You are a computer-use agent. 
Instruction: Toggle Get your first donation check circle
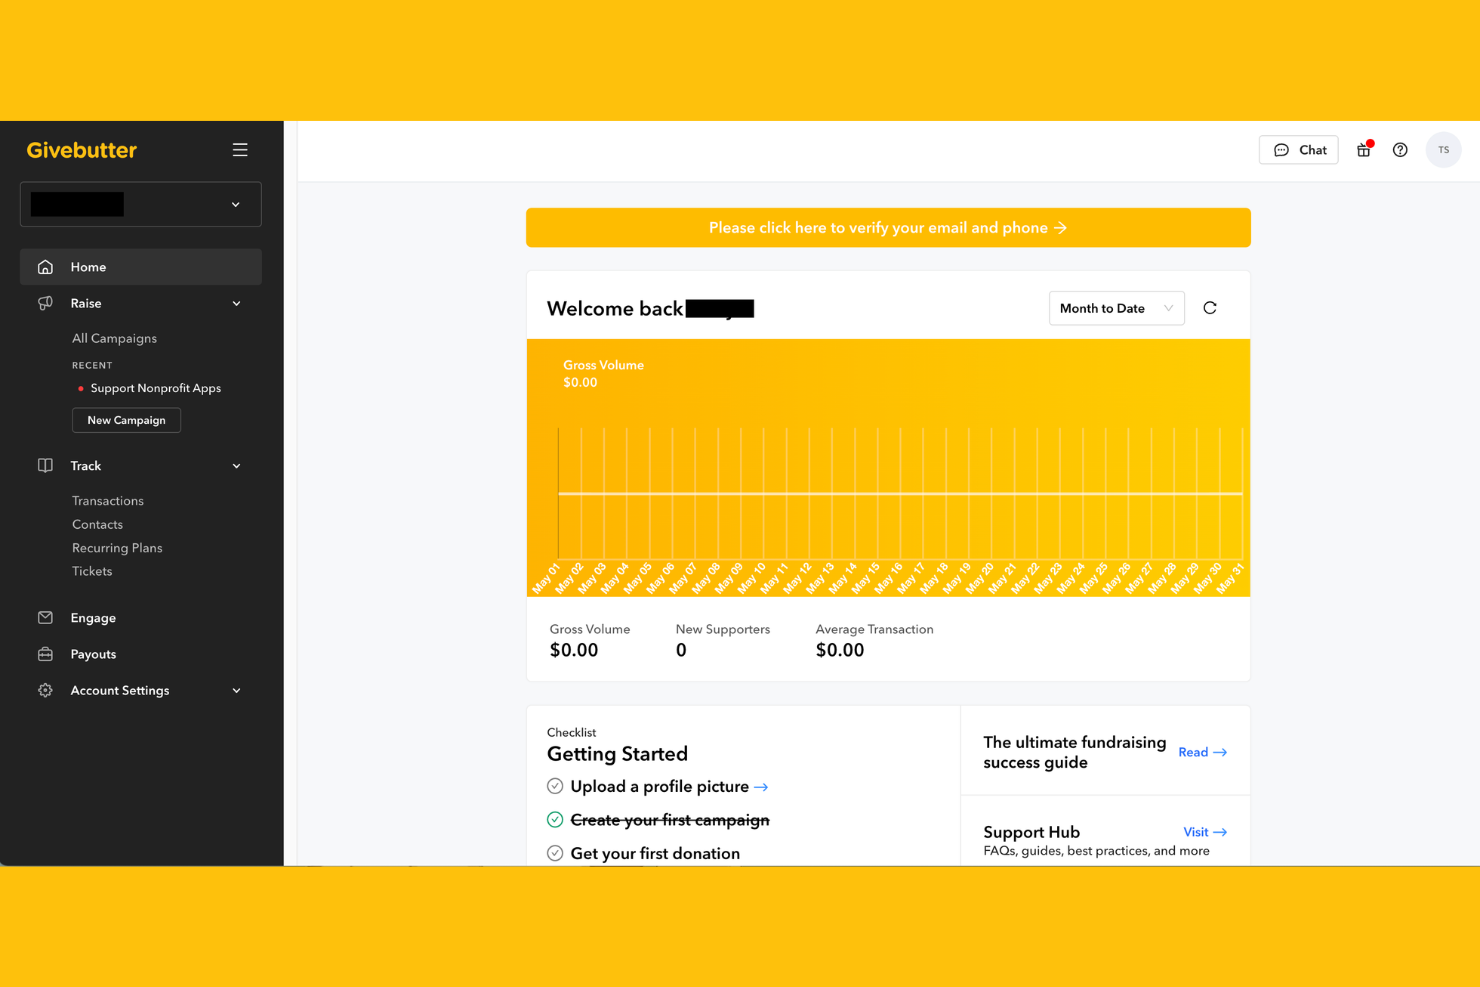[x=555, y=853]
